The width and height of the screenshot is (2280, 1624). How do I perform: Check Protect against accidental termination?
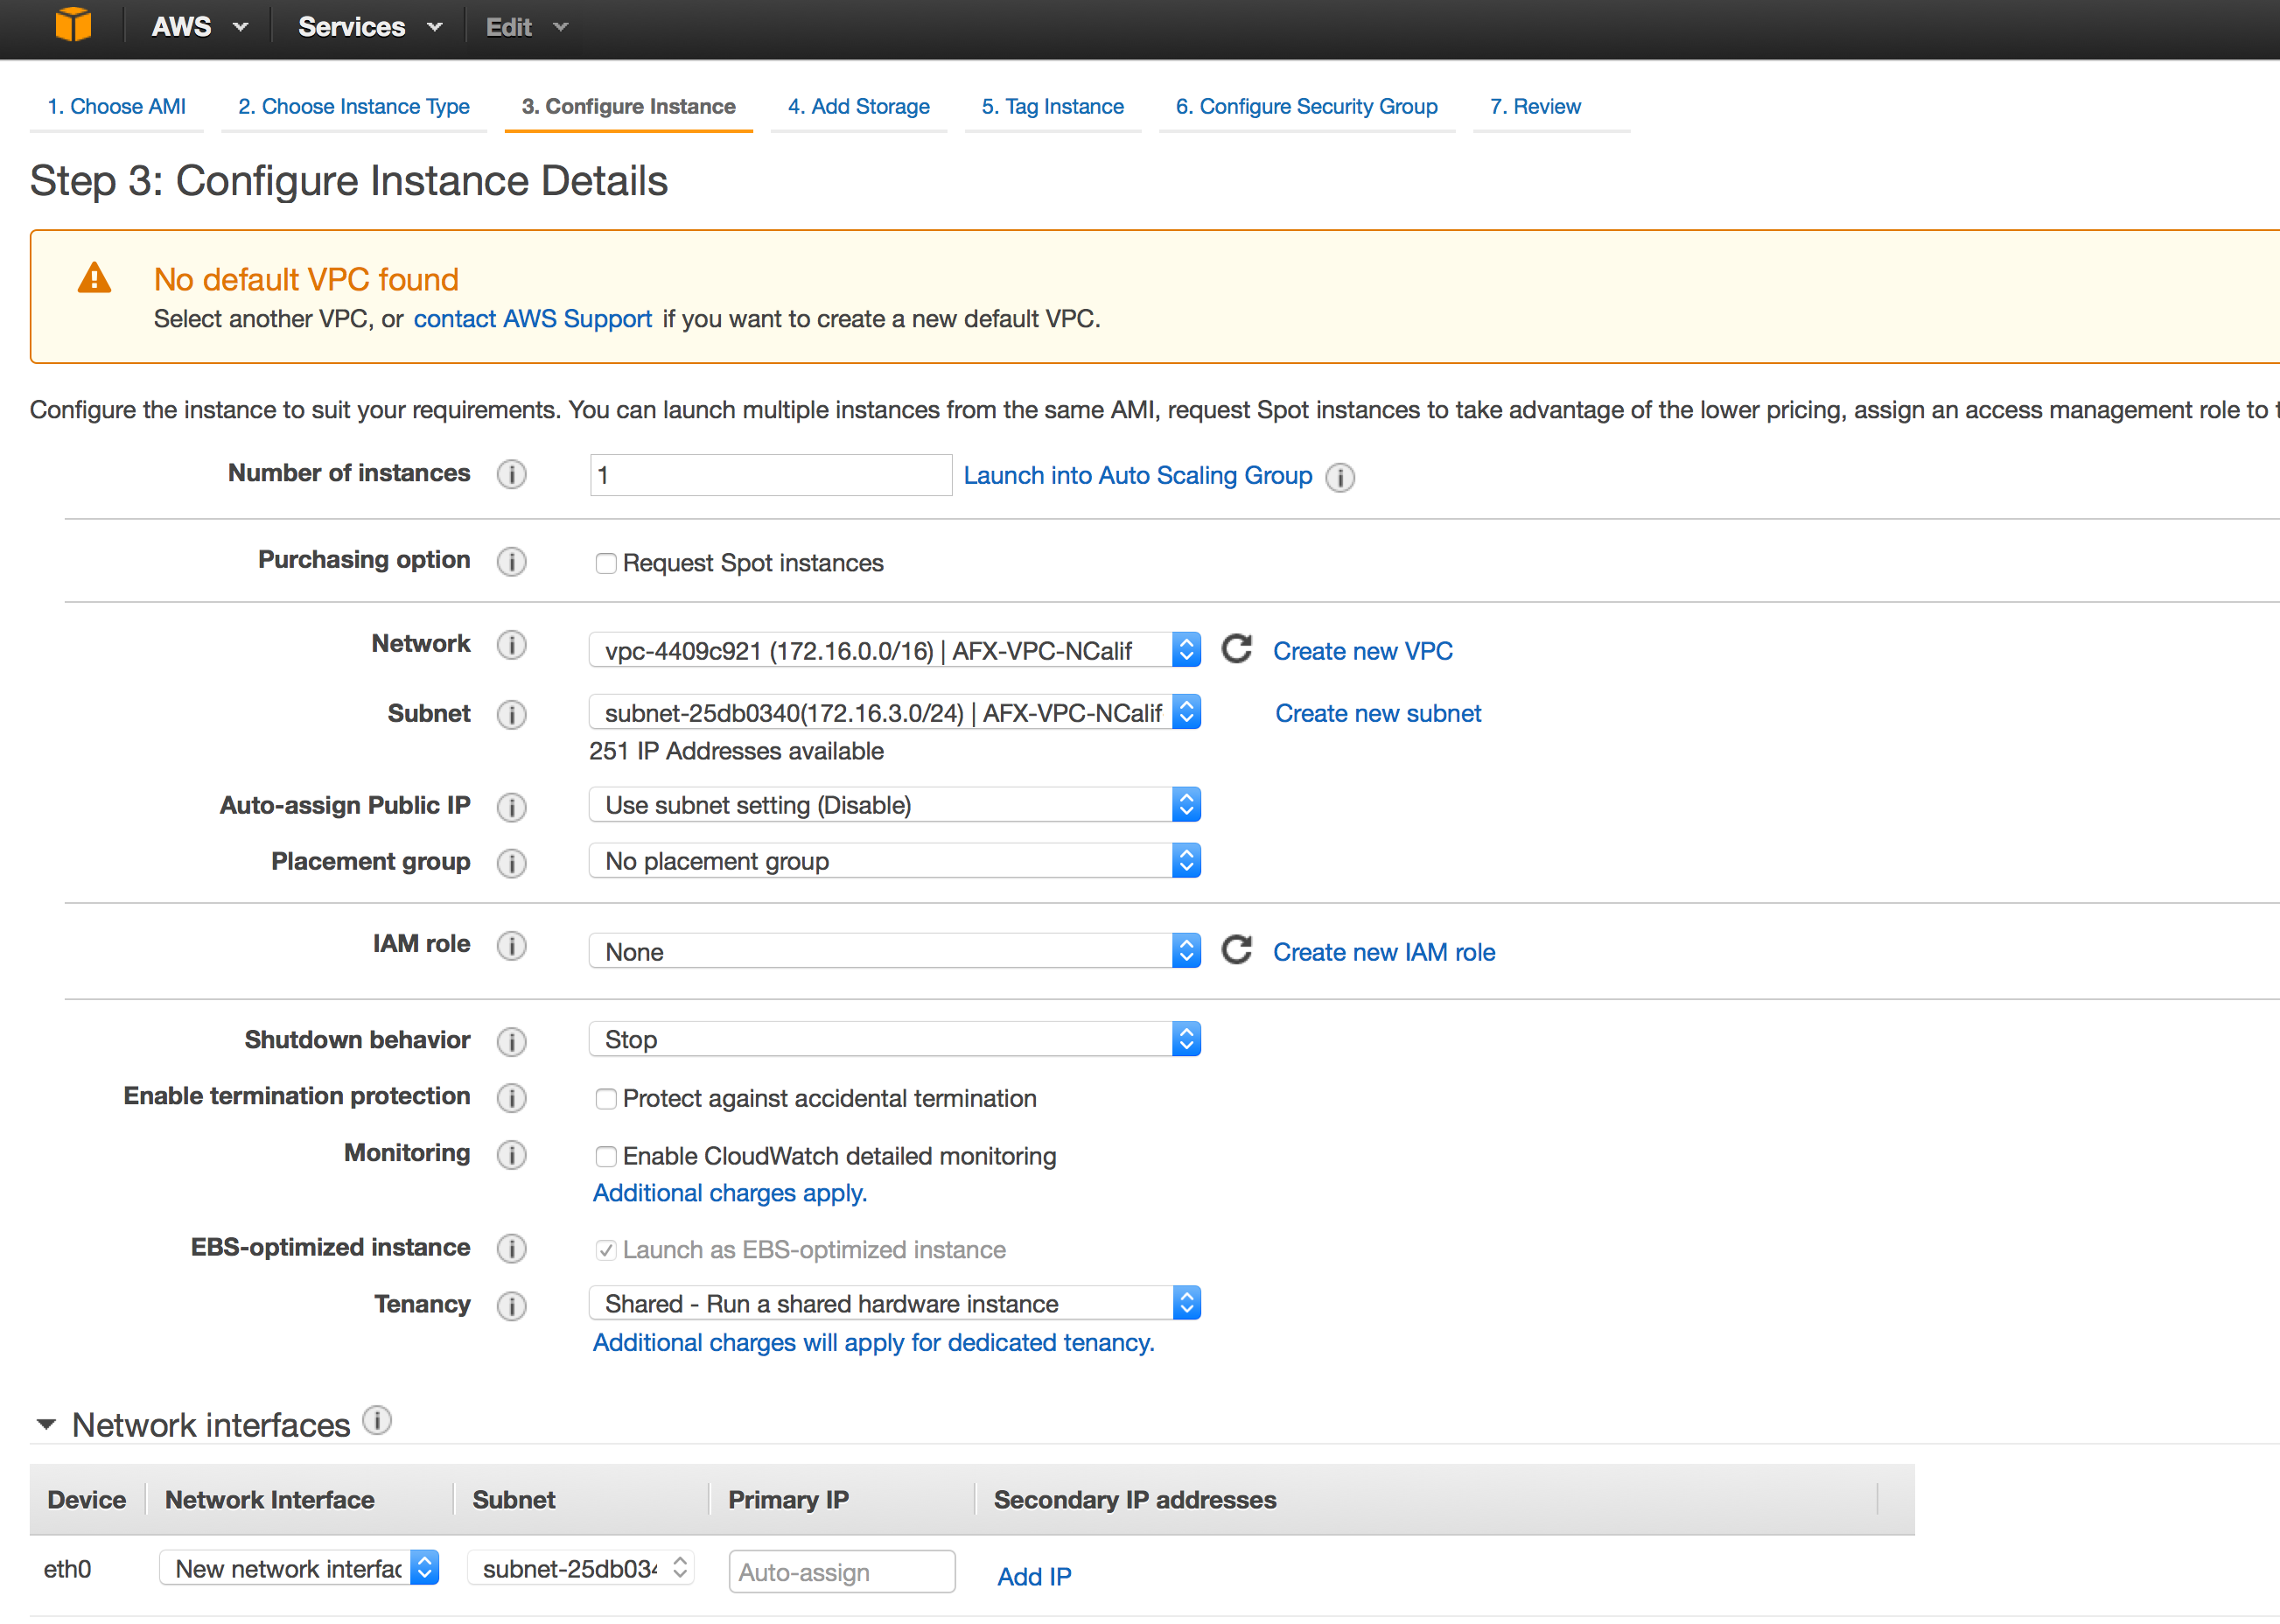(x=605, y=1099)
